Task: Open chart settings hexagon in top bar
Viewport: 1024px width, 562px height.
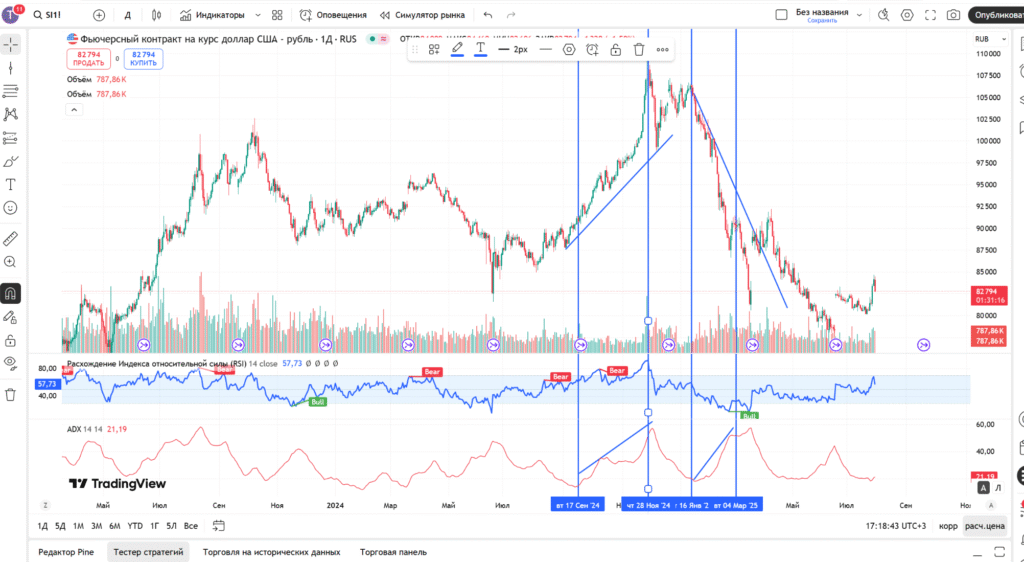Action: 907,14
